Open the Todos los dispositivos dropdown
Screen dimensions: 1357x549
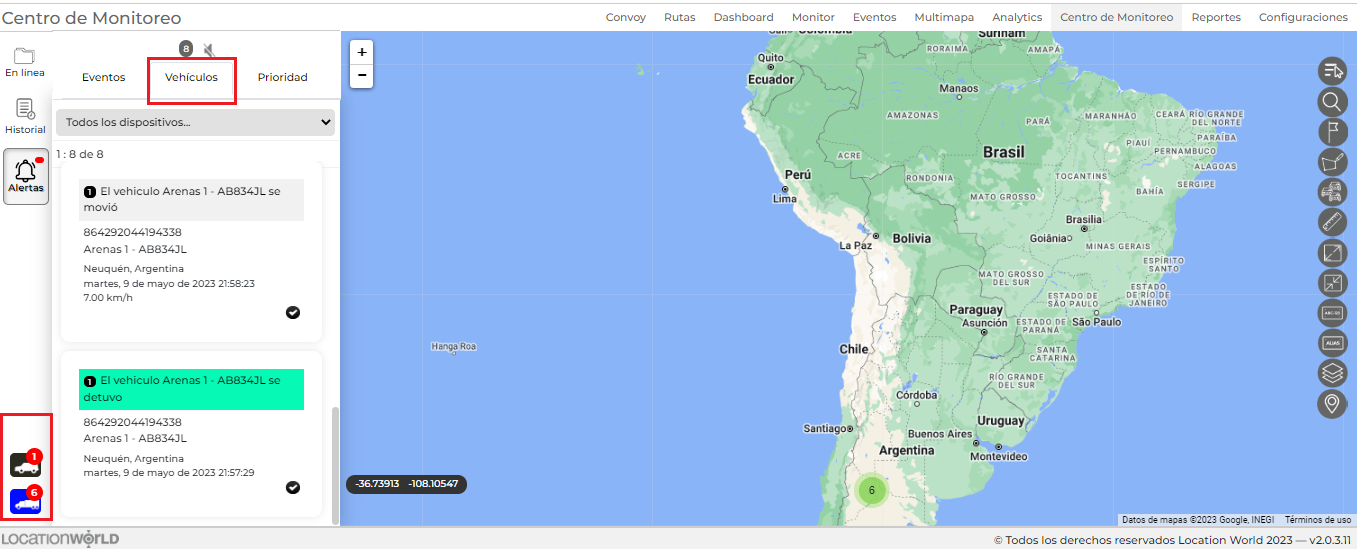tap(195, 122)
